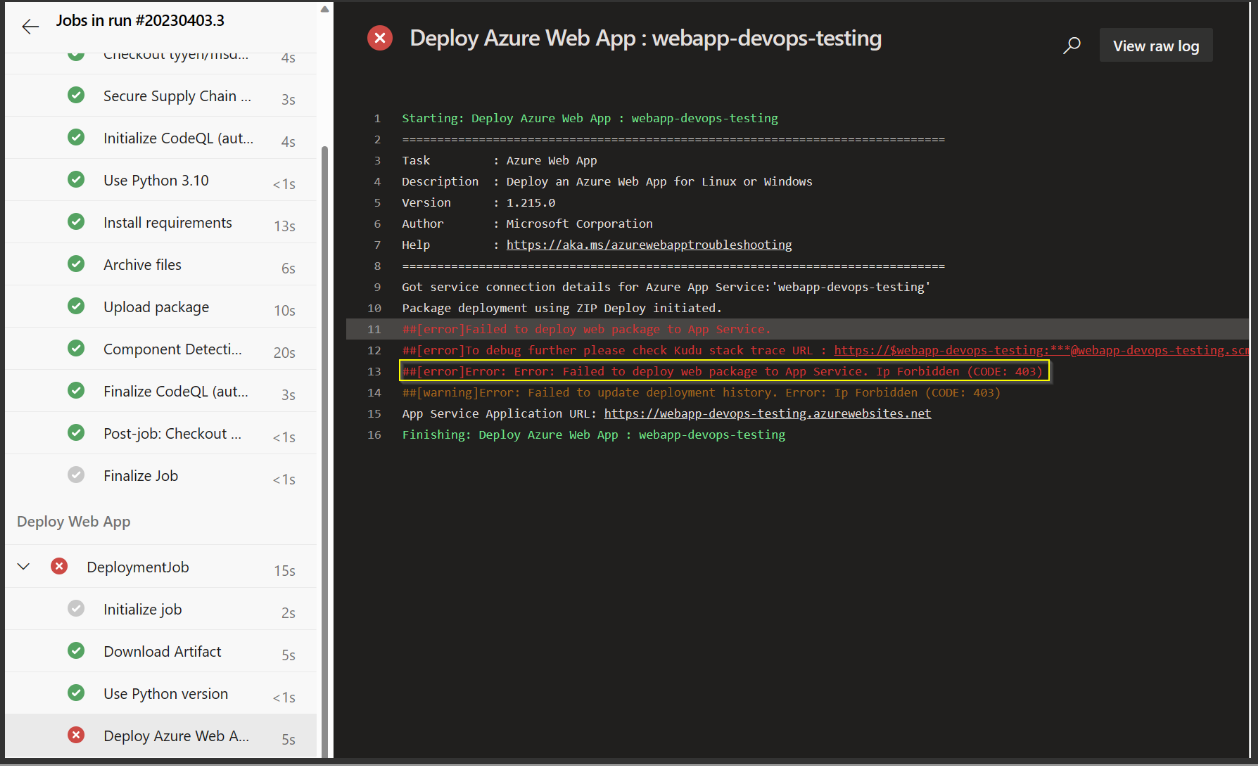
Task: Click the success icon beside Component Detection
Action: (76, 348)
